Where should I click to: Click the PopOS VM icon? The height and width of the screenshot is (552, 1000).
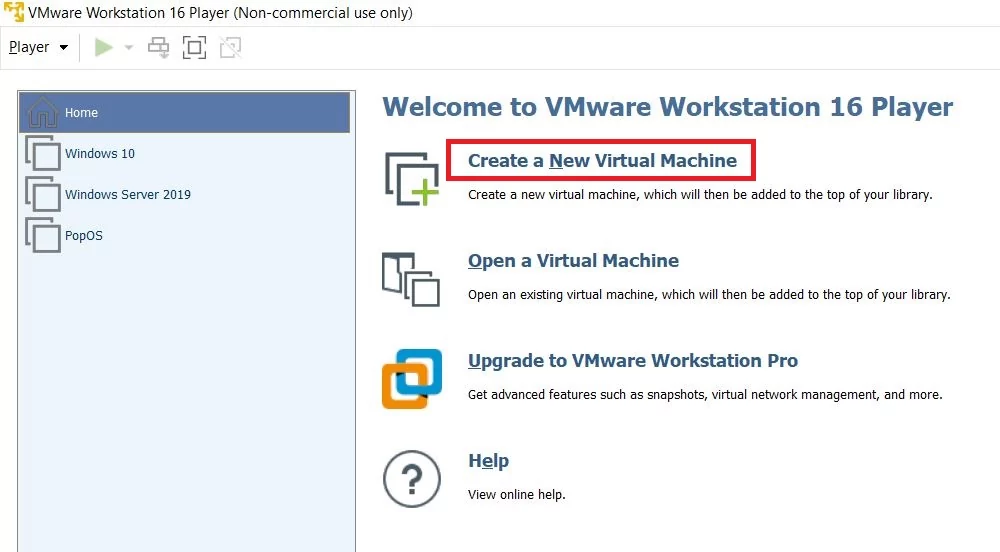point(43,235)
